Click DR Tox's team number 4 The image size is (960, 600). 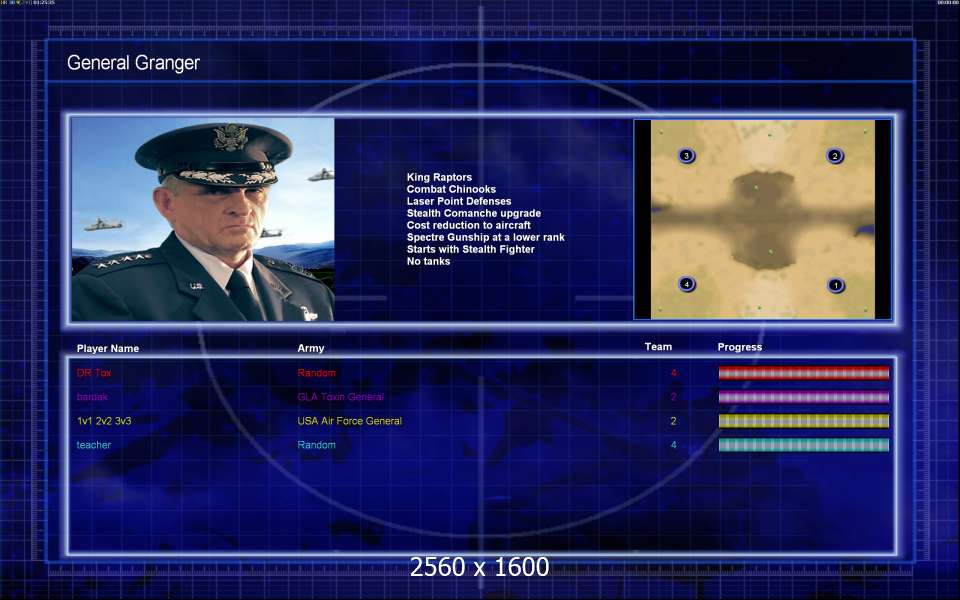pyautogui.click(x=673, y=373)
